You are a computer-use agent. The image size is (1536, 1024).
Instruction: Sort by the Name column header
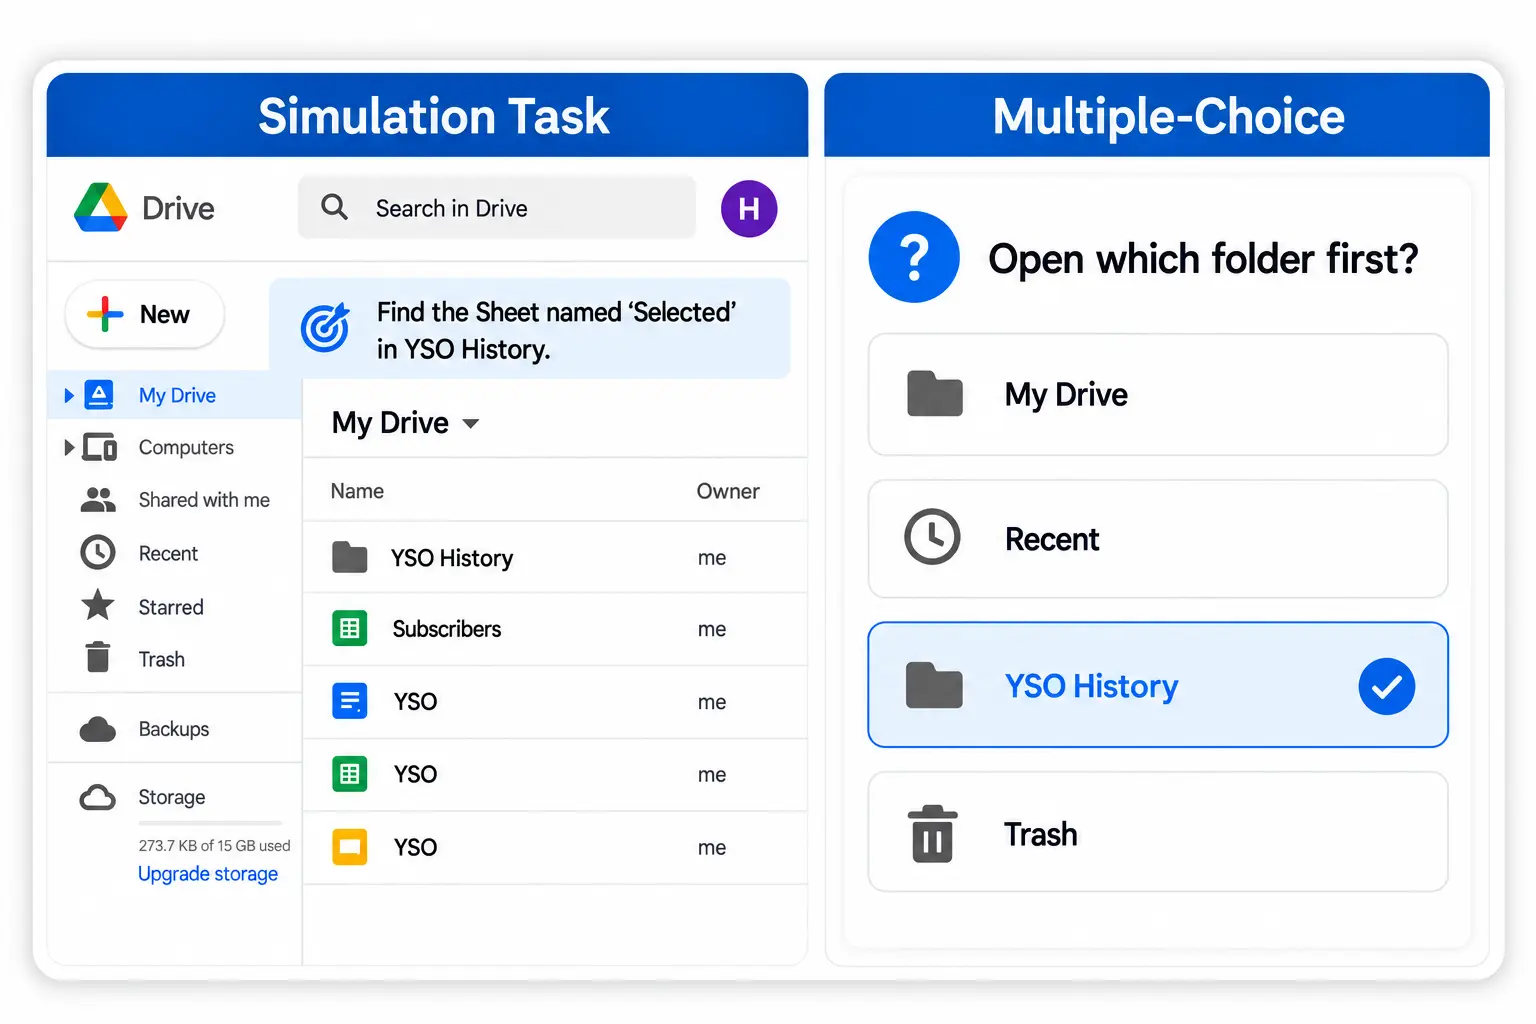(357, 491)
